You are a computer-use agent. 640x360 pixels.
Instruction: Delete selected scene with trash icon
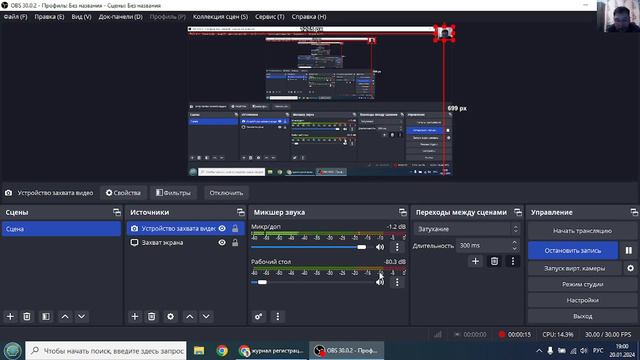pos(27,316)
